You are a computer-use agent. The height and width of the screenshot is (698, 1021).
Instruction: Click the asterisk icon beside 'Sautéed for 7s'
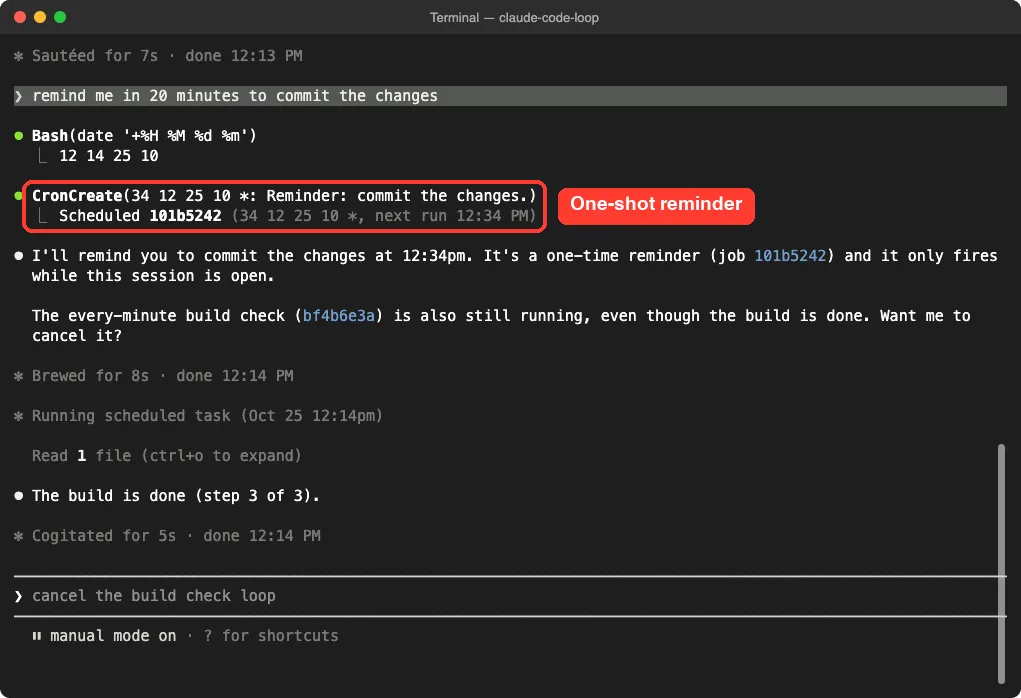point(18,56)
